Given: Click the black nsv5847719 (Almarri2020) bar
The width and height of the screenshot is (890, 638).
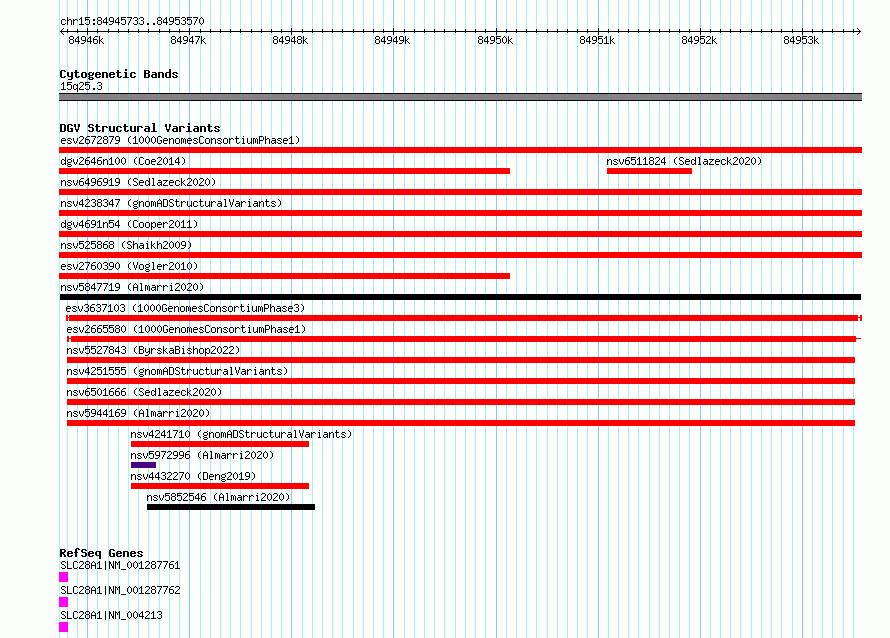Looking at the screenshot, I should point(460,297).
